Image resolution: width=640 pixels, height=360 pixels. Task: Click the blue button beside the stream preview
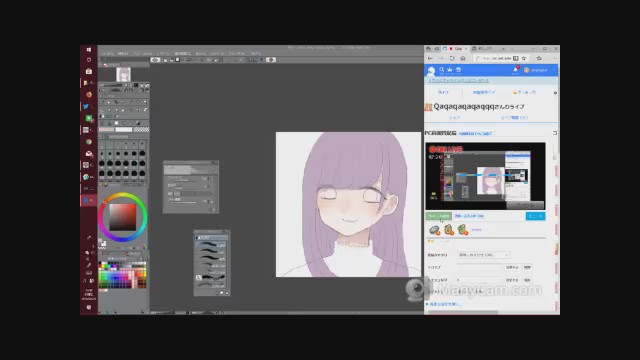(535, 216)
